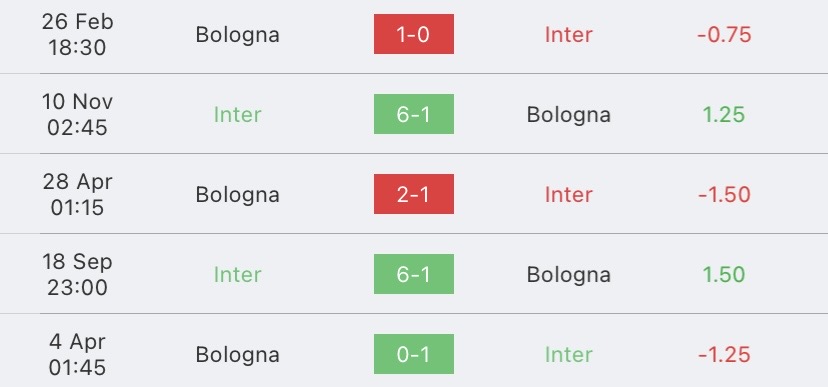Open the 2-1 score on 28 Apr
The image size is (828, 387).
(x=413, y=194)
